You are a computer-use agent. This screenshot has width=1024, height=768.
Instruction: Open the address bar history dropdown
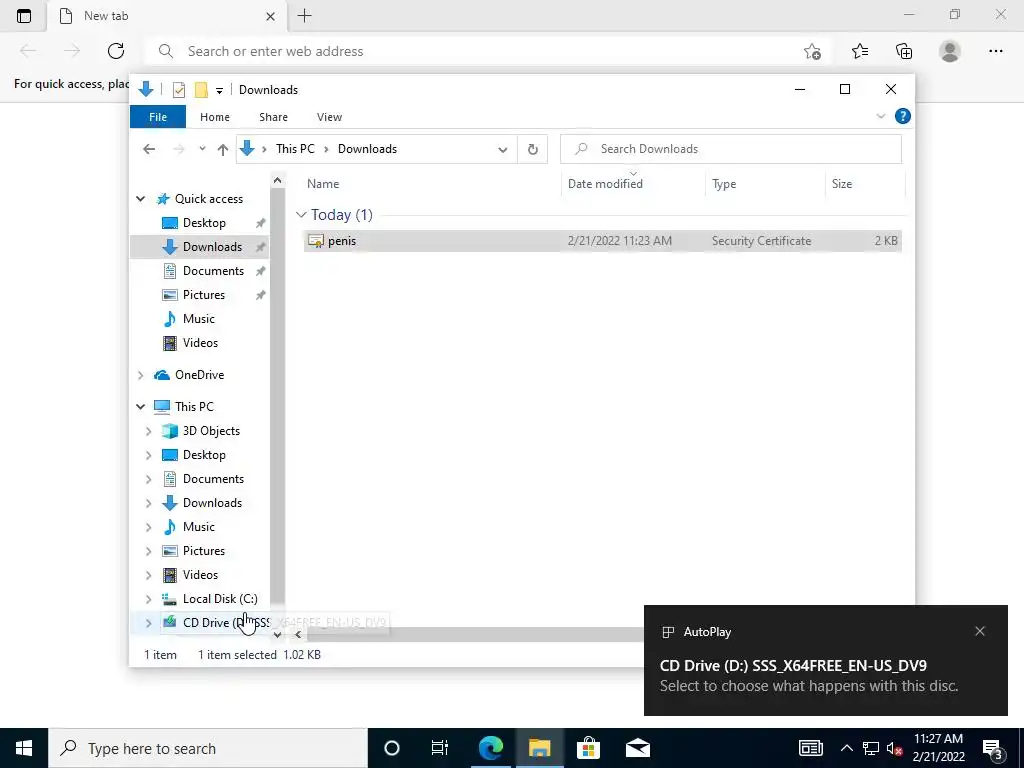coord(502,150)
